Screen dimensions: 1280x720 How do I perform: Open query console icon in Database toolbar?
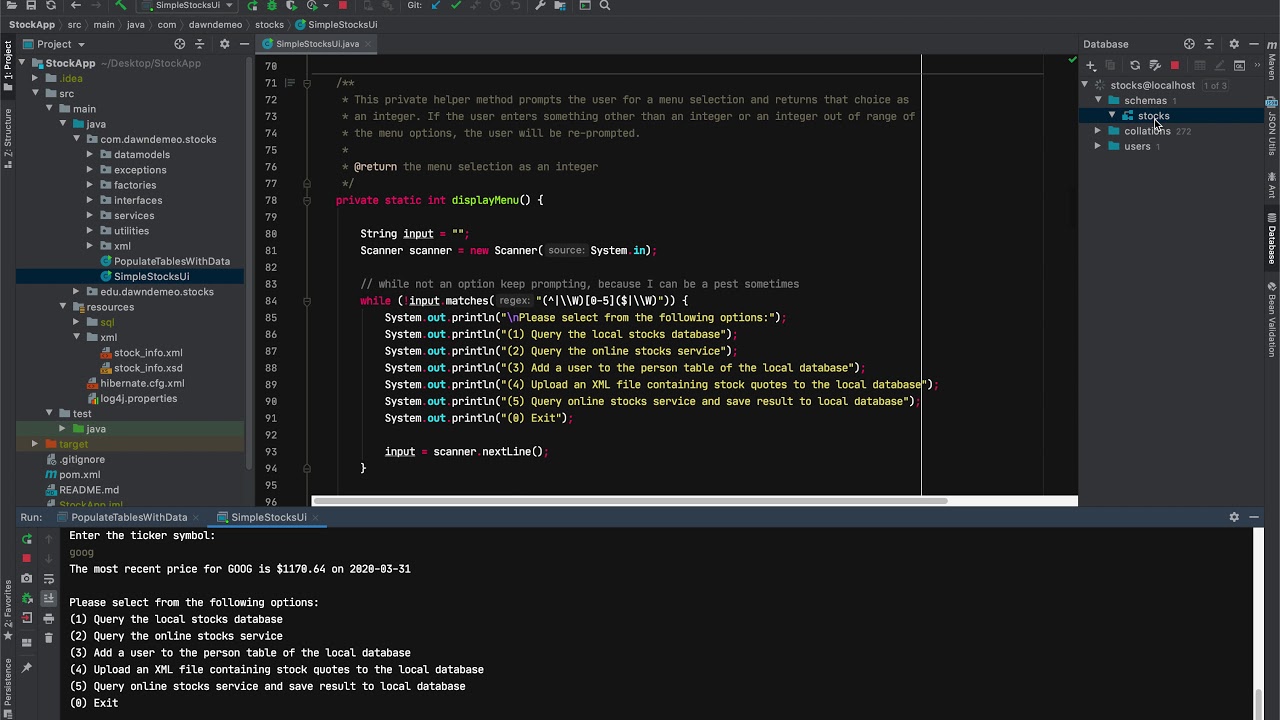click(x=1239, y=66)
